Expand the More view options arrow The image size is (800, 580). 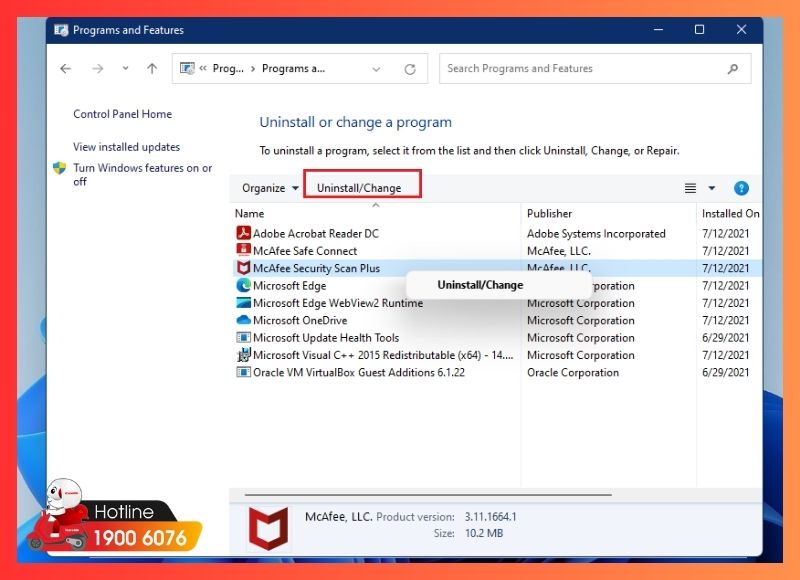tap(712, 188)
